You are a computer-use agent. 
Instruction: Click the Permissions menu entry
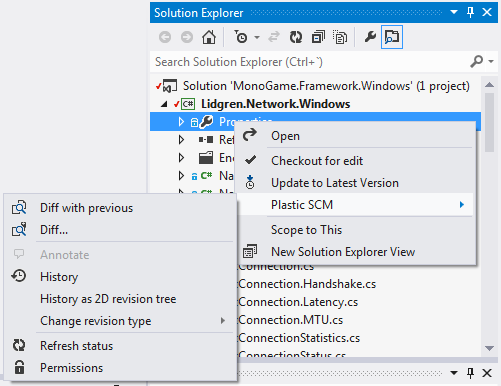(121, 368)
